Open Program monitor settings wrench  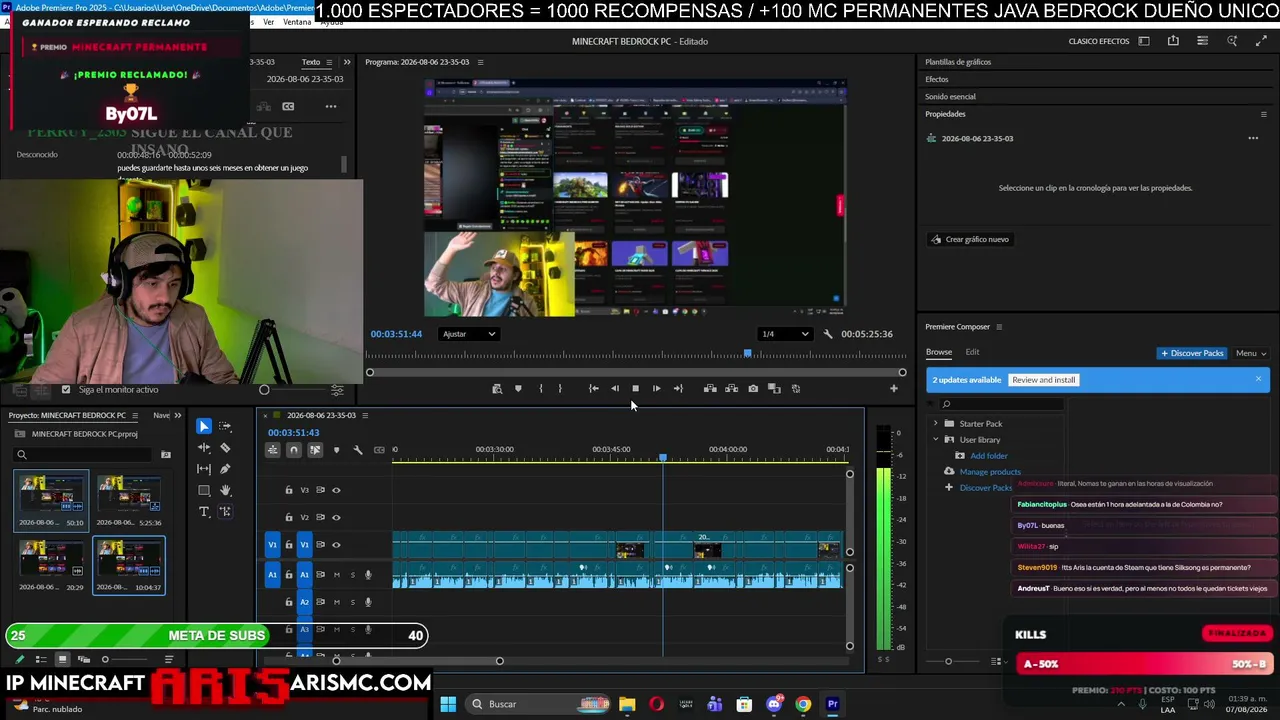pos(827,334)
